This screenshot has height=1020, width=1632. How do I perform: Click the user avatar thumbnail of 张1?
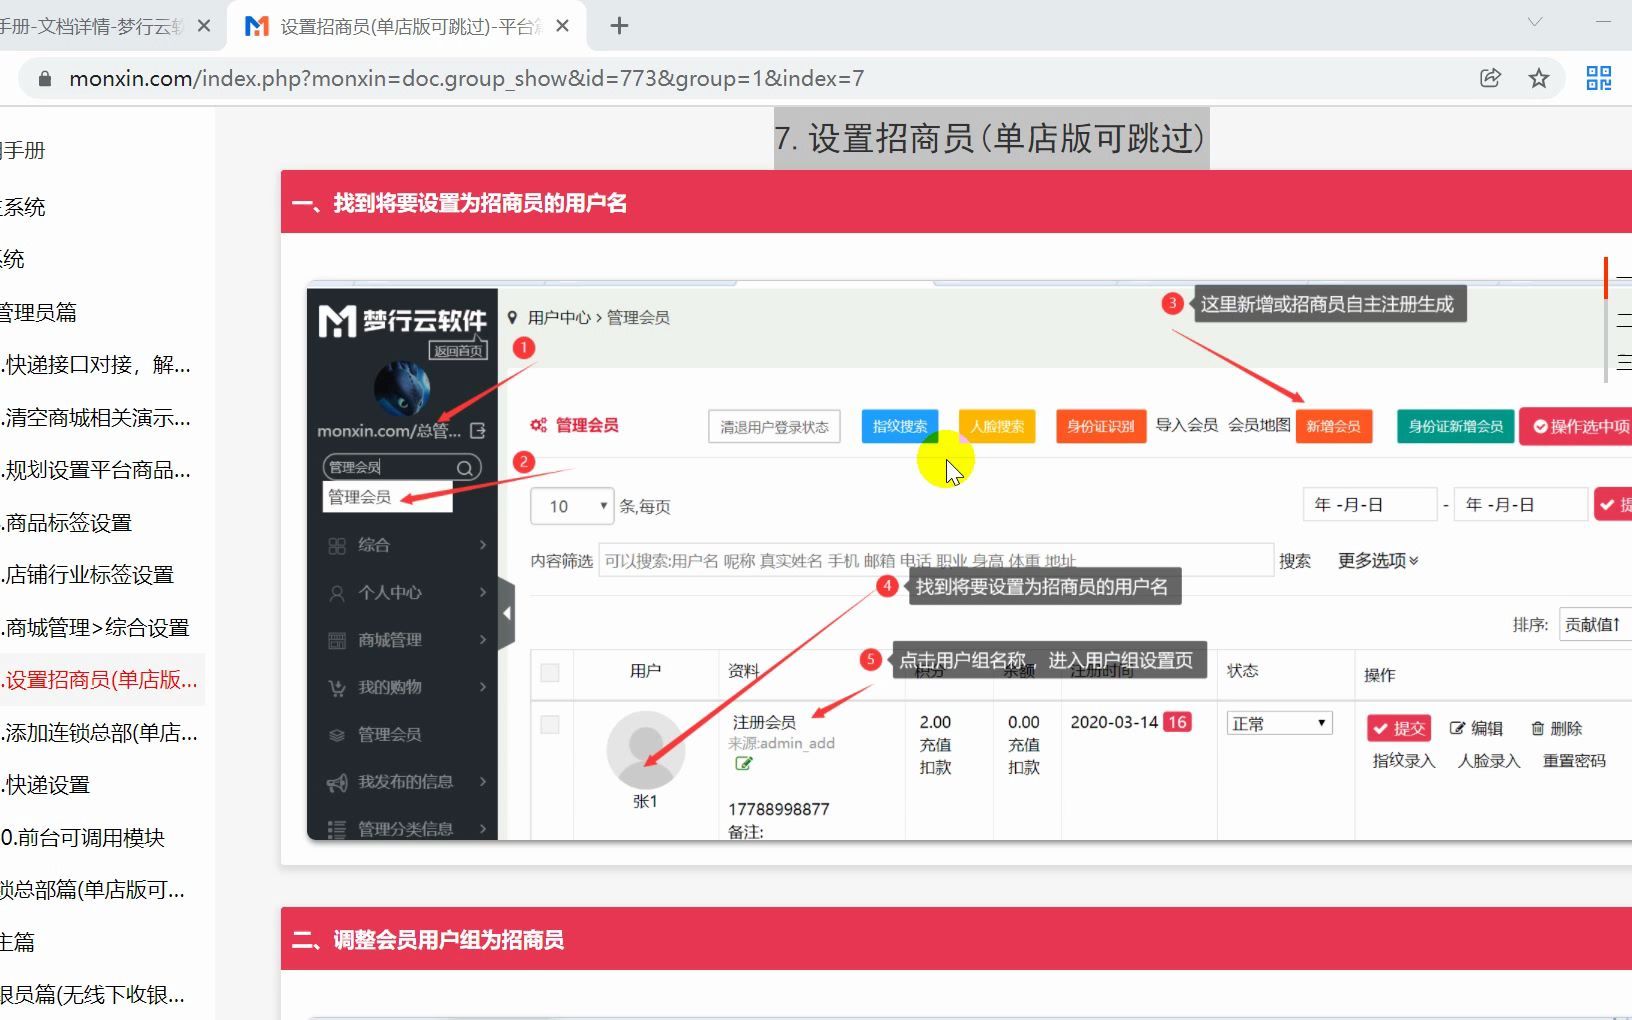click(x=645, y=750)
